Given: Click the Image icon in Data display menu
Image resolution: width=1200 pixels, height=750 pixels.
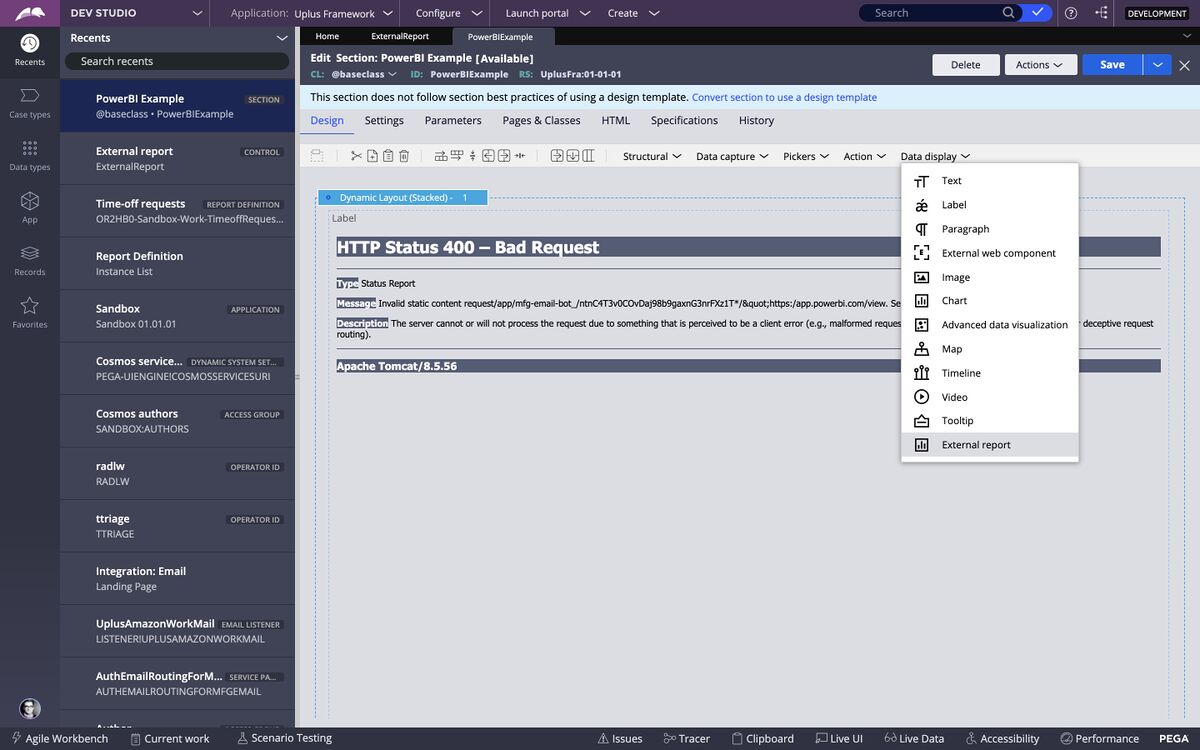Looking at the screenshot, I should click(922, 277).
